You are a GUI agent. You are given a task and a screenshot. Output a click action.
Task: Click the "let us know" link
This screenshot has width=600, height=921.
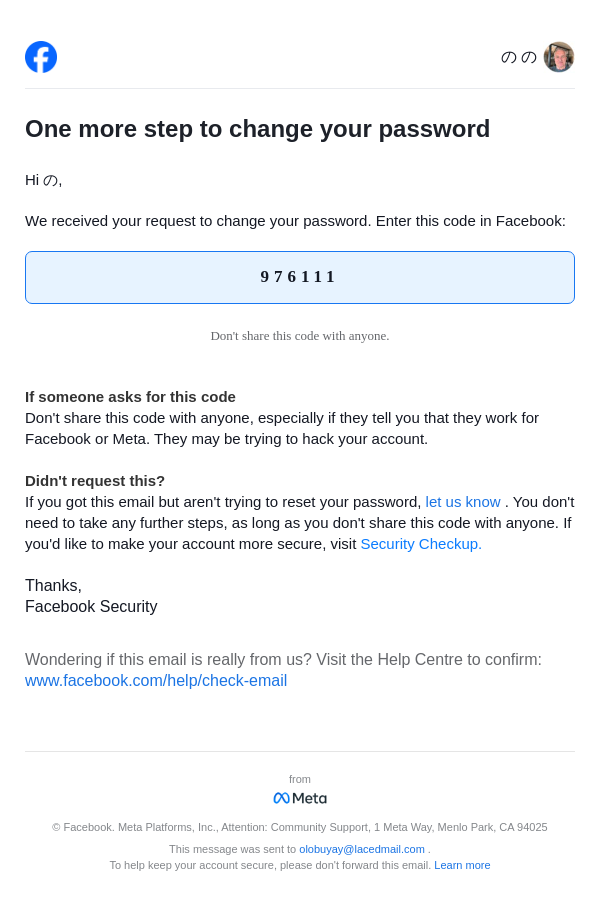point(463,502)
